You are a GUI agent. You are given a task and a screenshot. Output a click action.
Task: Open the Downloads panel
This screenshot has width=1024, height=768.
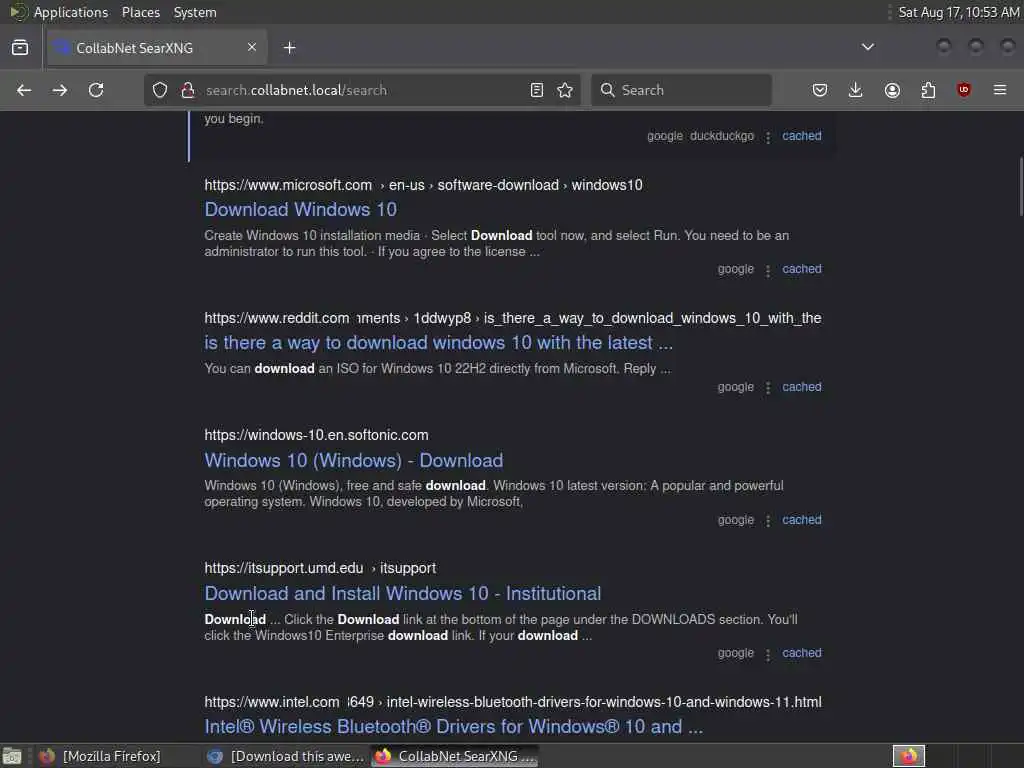tap(856, 90)
